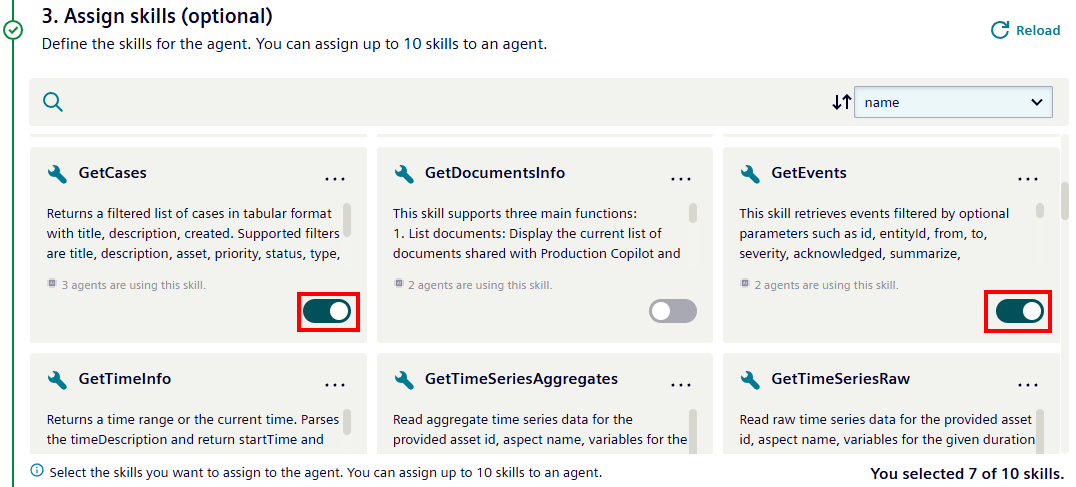Click the search magnifier icon
The height and width of the screenshot is (487, 1076).
click(53, 102)
